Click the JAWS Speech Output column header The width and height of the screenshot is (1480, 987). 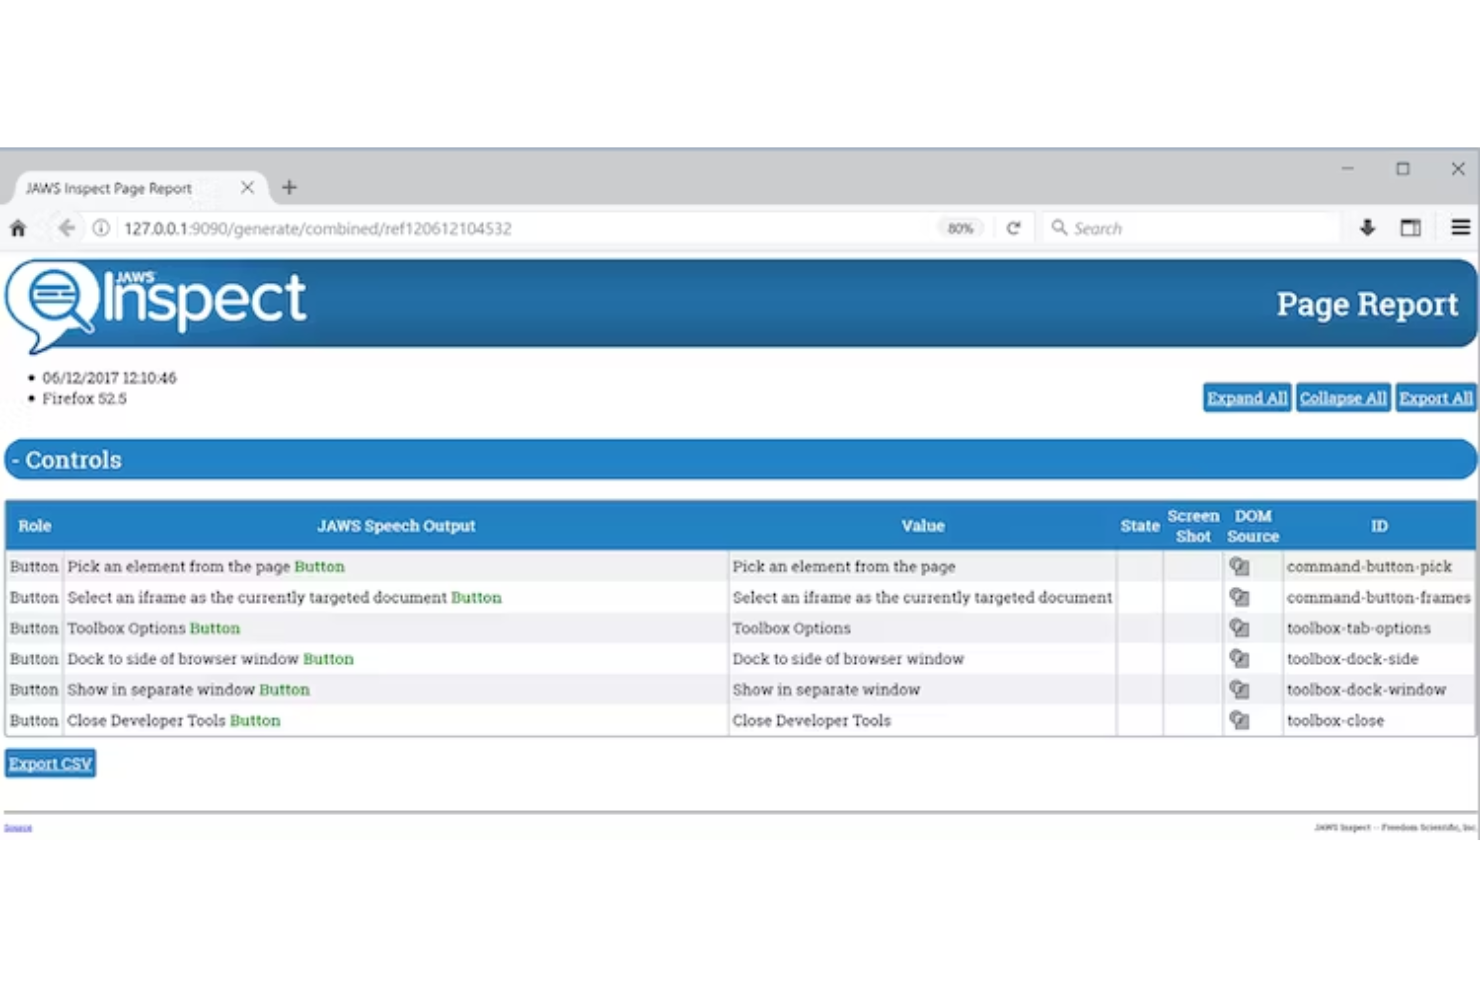396,526
